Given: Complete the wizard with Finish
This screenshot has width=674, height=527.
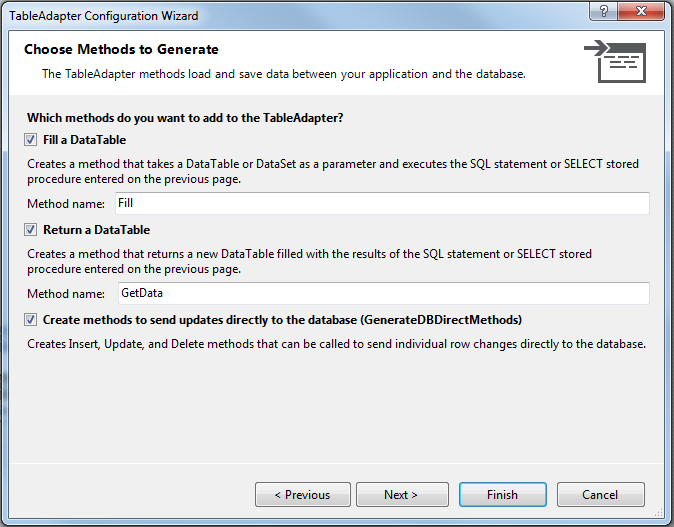Looking at the screenshot, I should [502, 495].
